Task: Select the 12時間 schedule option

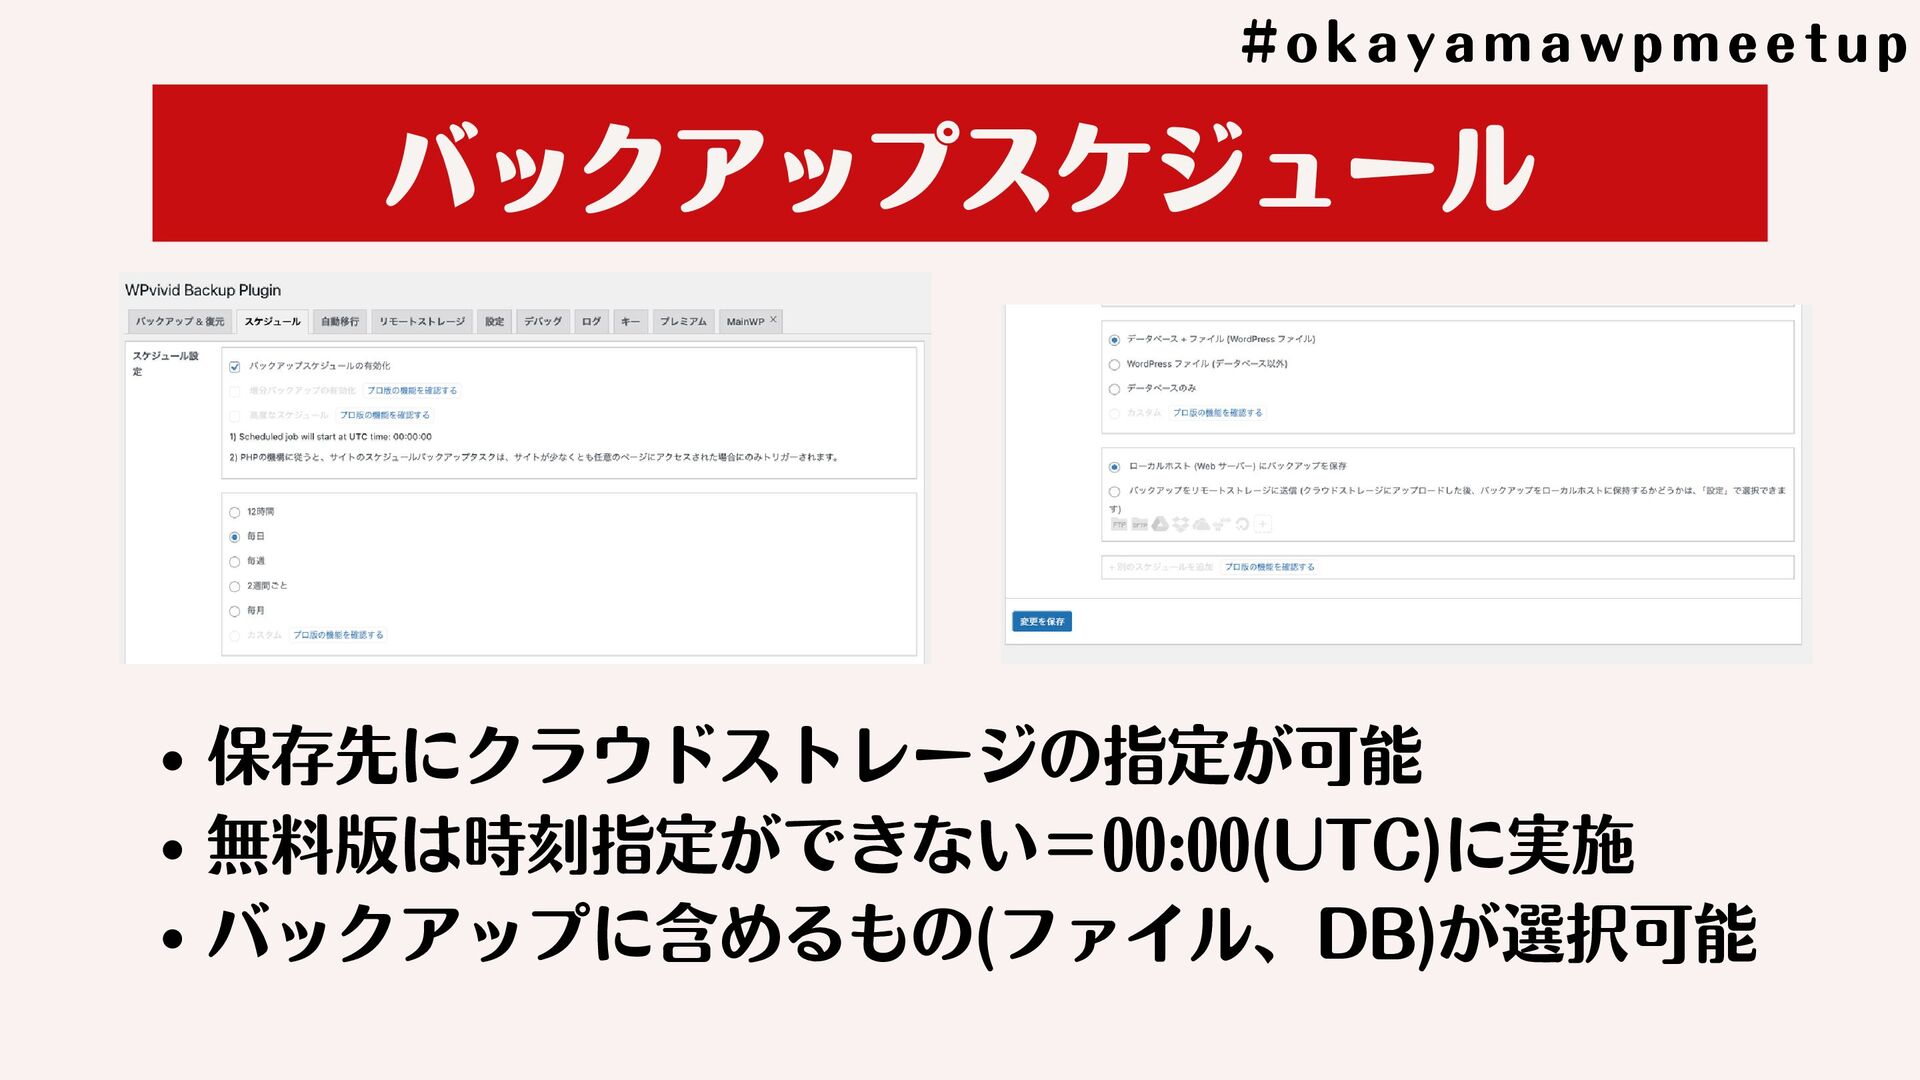Action: [235, 512]
